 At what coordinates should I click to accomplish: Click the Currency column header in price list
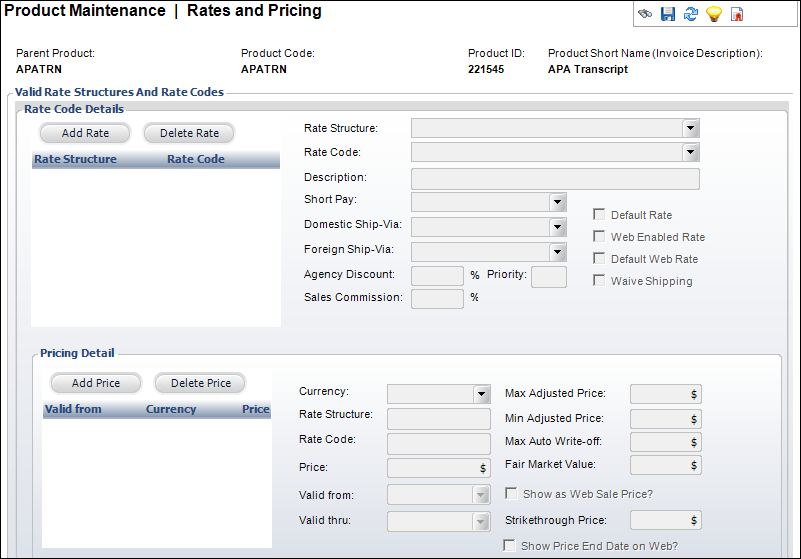pyautogui.click(x=171, y=409)
